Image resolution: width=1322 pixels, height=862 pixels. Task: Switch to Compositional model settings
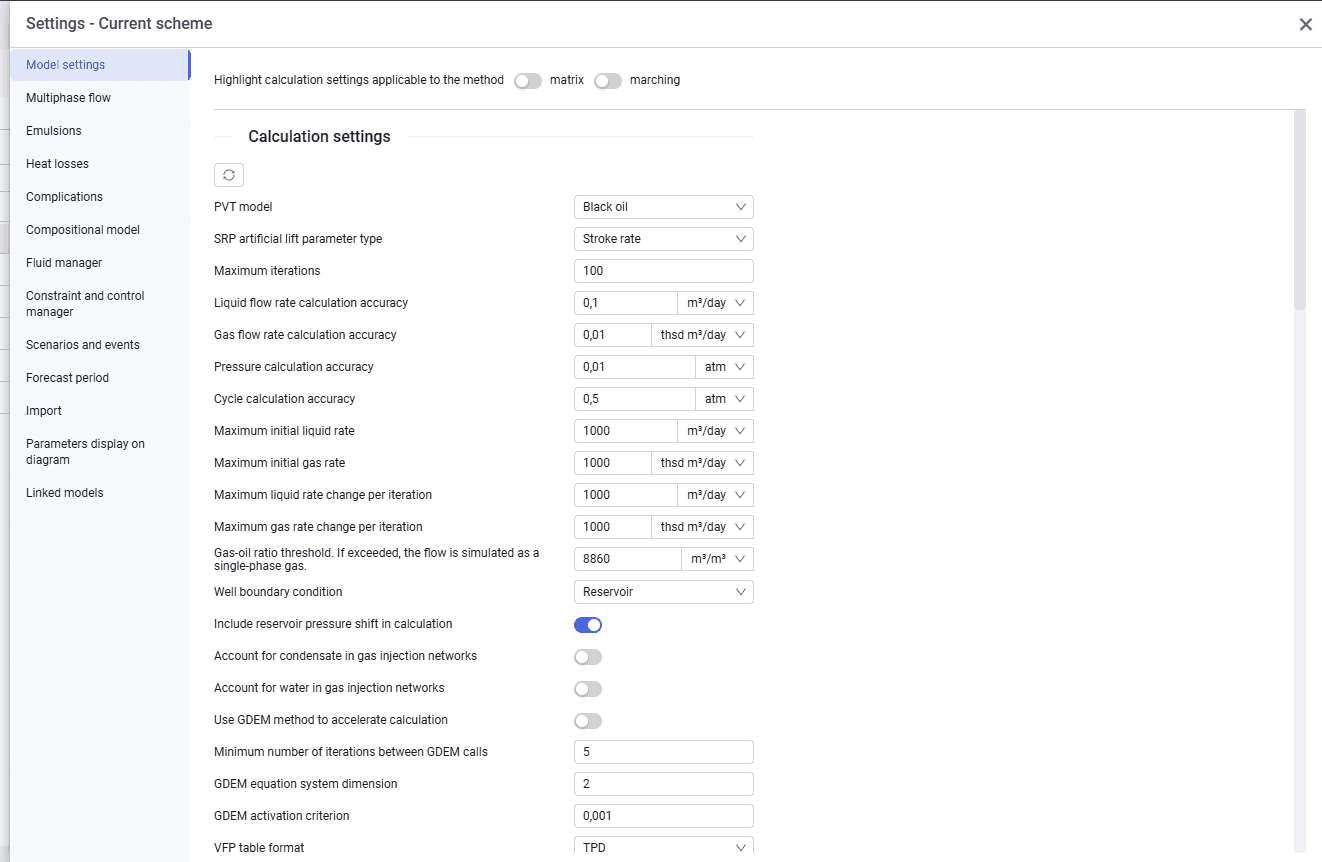coord(100,230)
